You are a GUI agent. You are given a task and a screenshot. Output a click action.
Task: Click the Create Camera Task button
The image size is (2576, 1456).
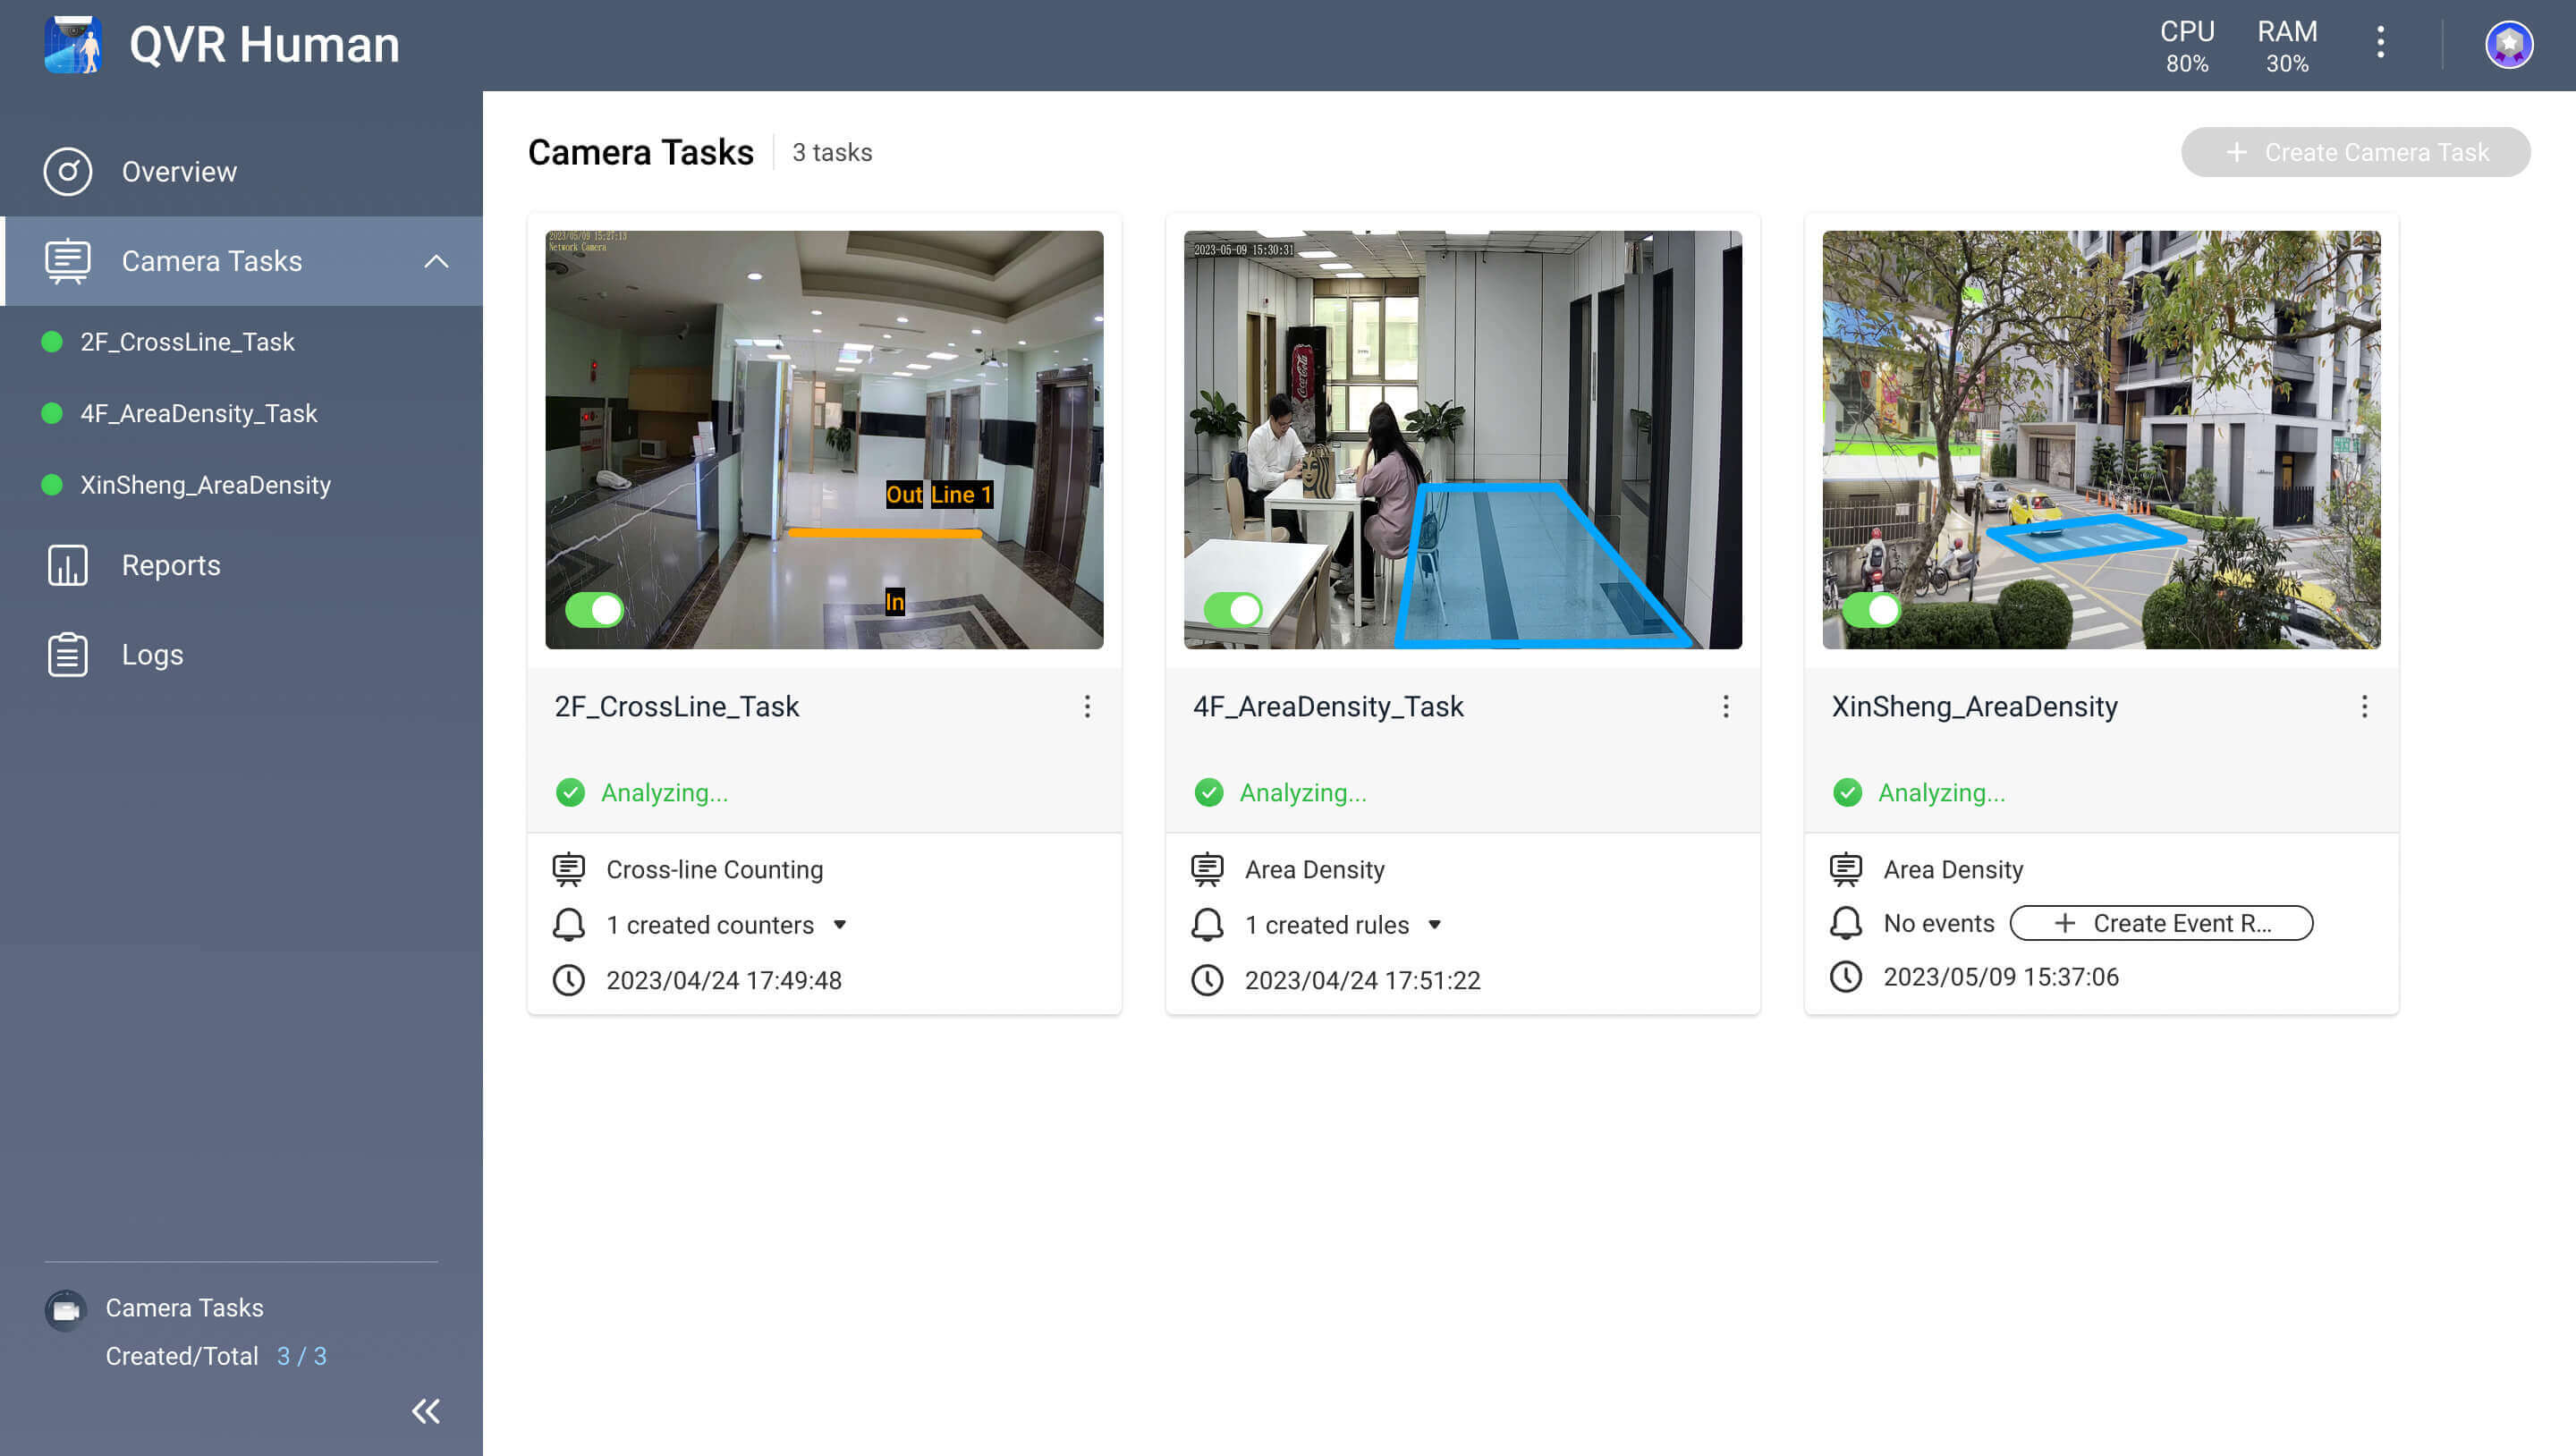[x=2355, y=152]
